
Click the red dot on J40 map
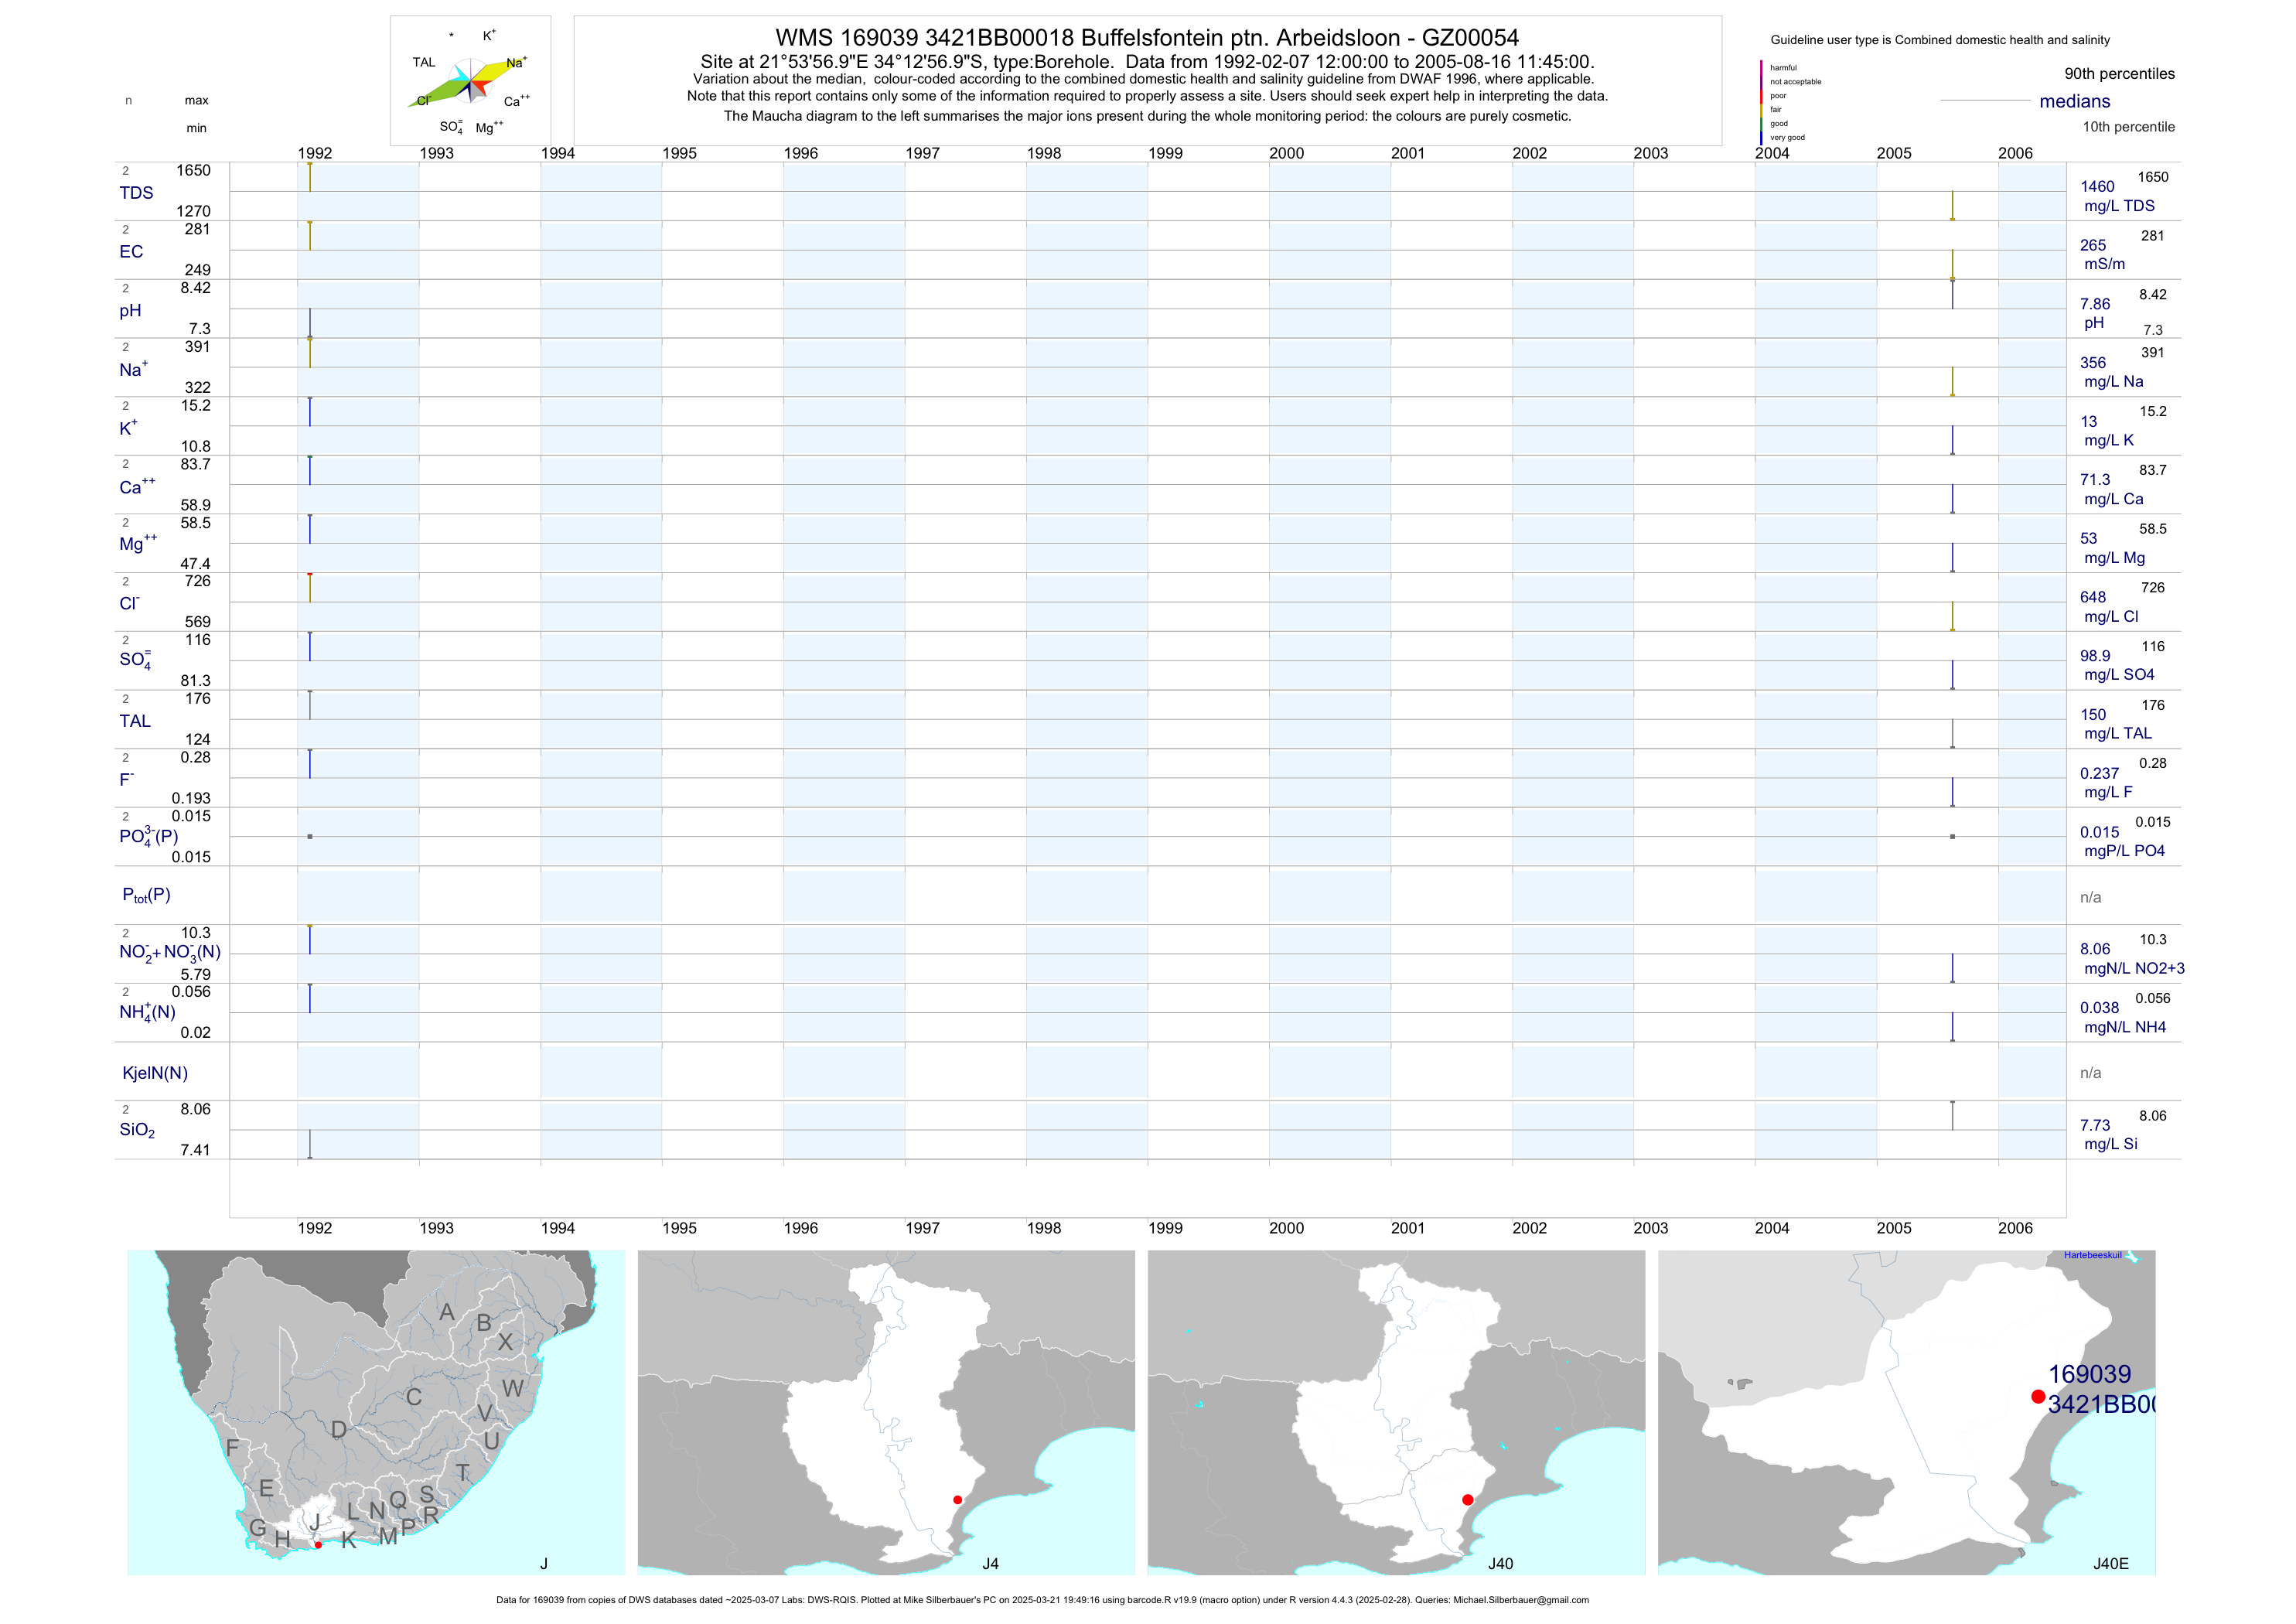pyautogui.click(x=1467, y=1500)
